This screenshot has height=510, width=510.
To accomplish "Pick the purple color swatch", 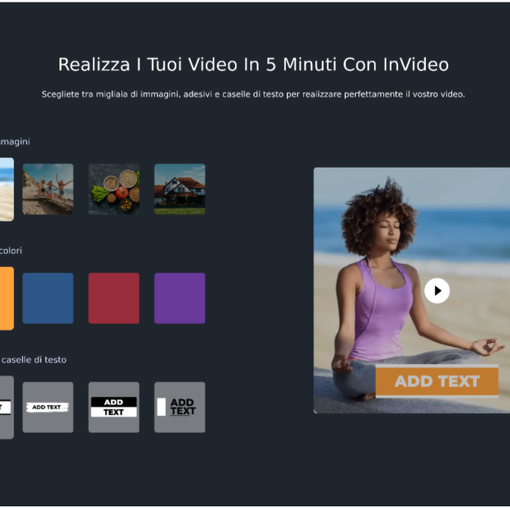I will coord(180,298).
